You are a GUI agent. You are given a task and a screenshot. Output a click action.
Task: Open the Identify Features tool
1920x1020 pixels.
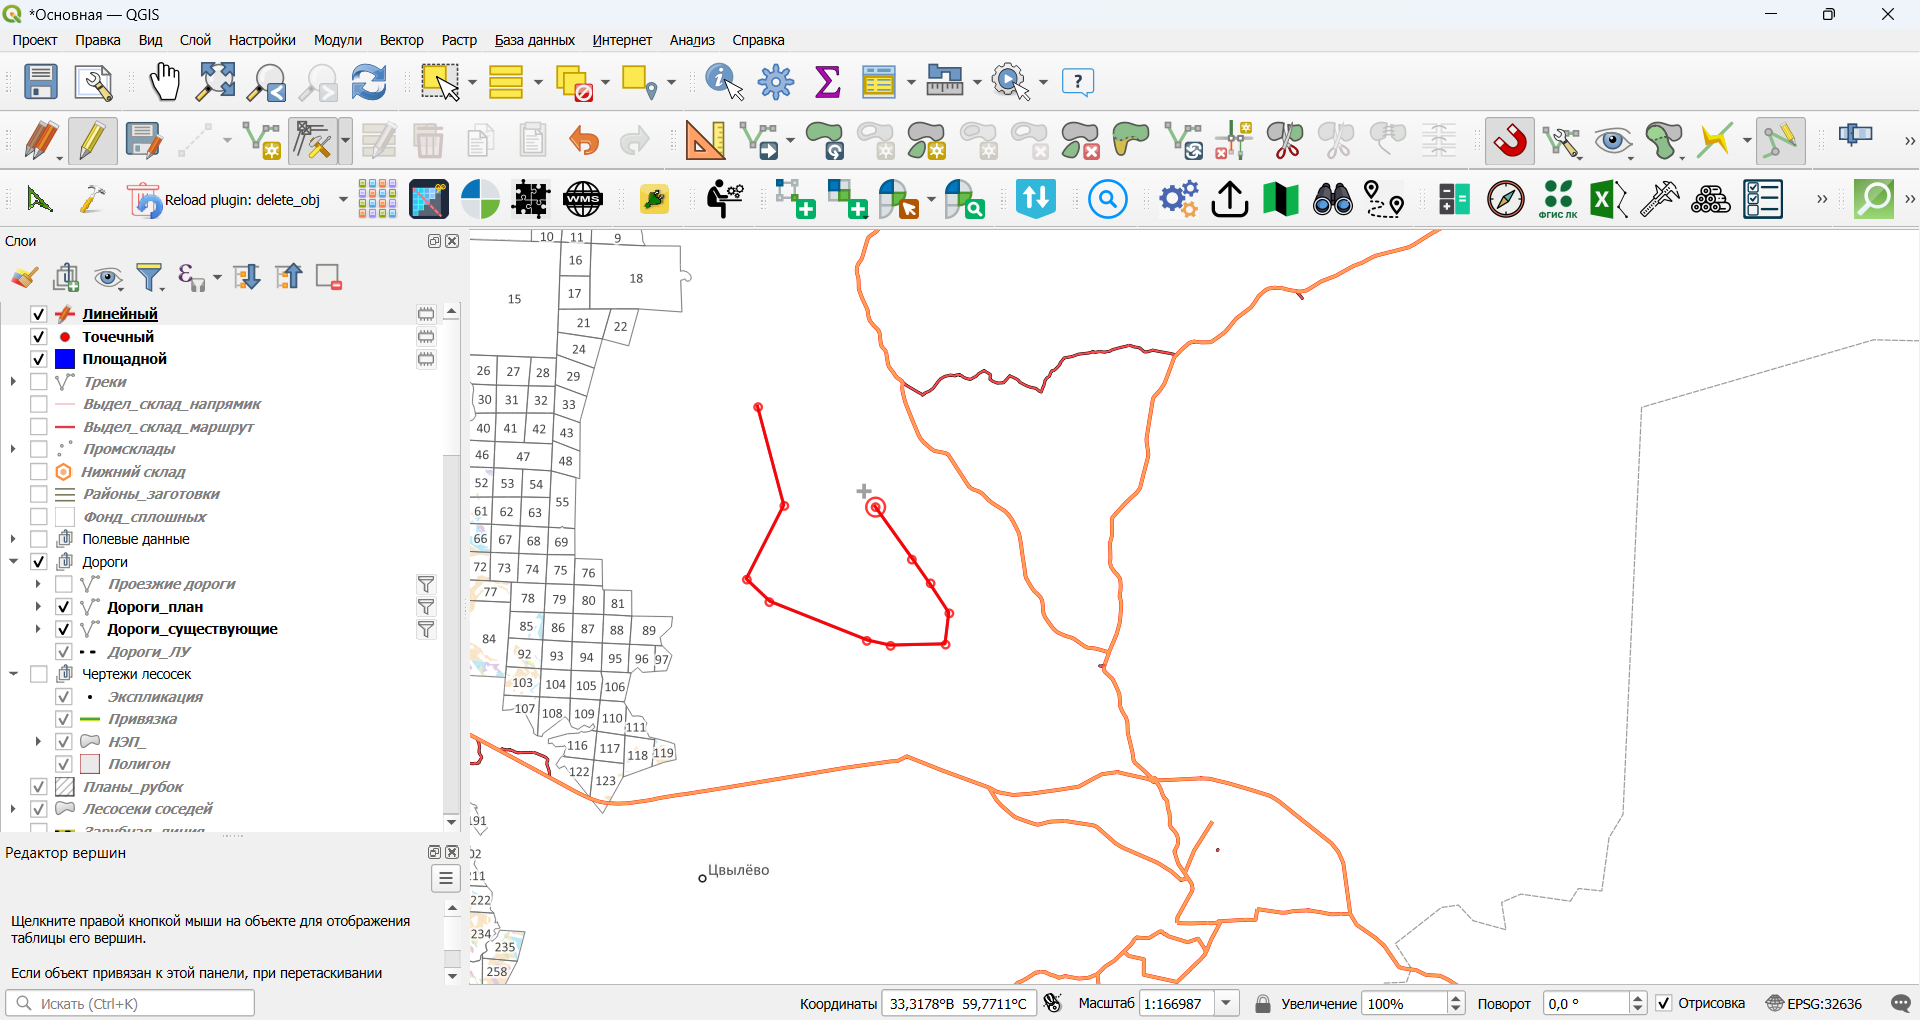(x=725, y=82)
